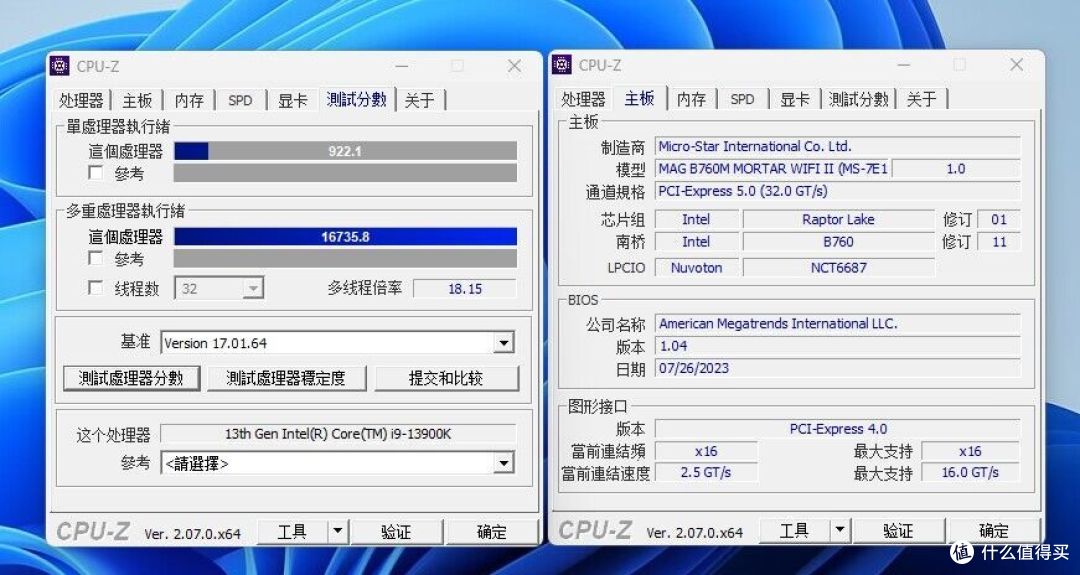This screenshot has height=575, width=1080.
Task: Click manufacturer field Micro-Star International
Action: (837, 146)
